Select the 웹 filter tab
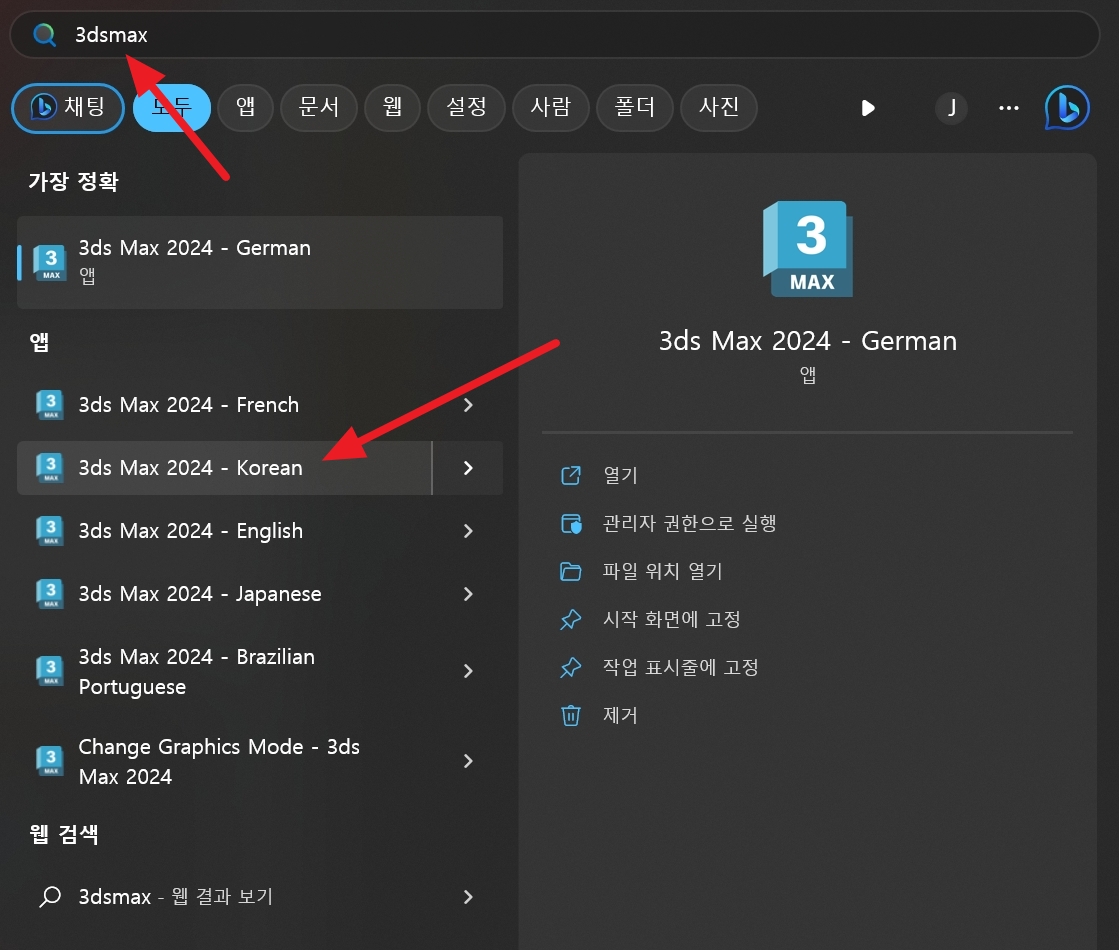 (x=392, y=108)
